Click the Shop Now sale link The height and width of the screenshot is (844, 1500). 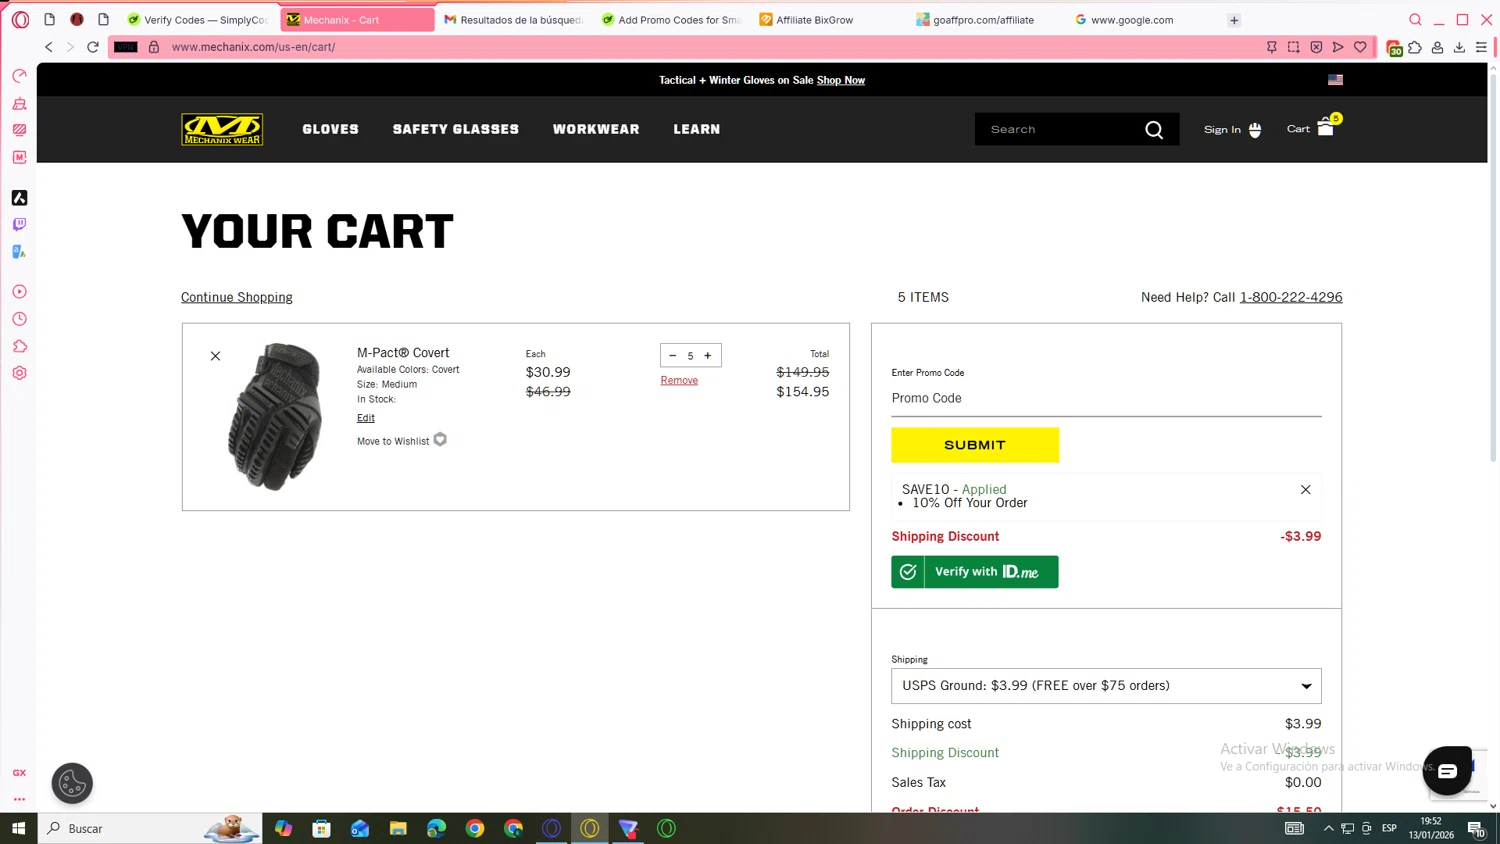click(x=841, y=80)
